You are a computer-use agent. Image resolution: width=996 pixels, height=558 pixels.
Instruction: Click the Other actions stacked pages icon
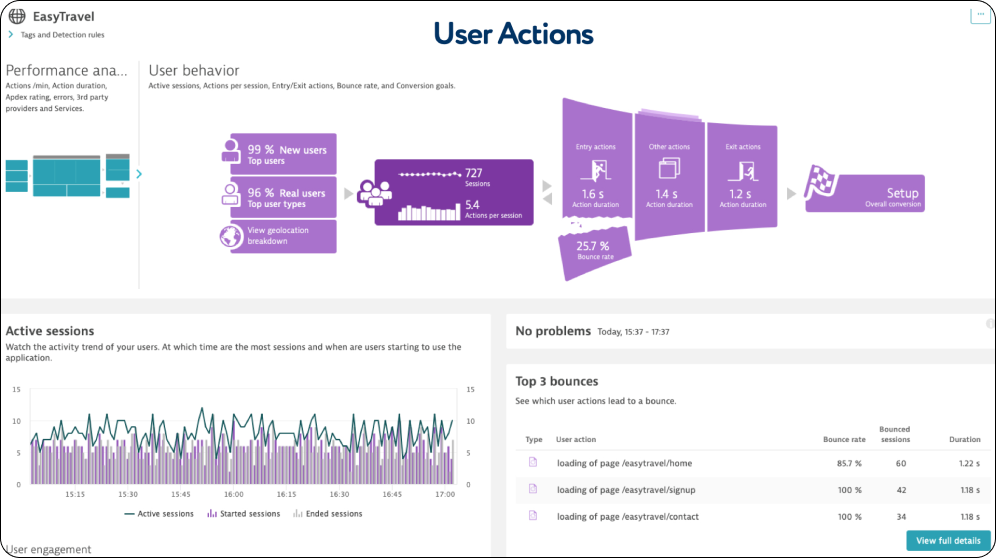tap(669, 168)
